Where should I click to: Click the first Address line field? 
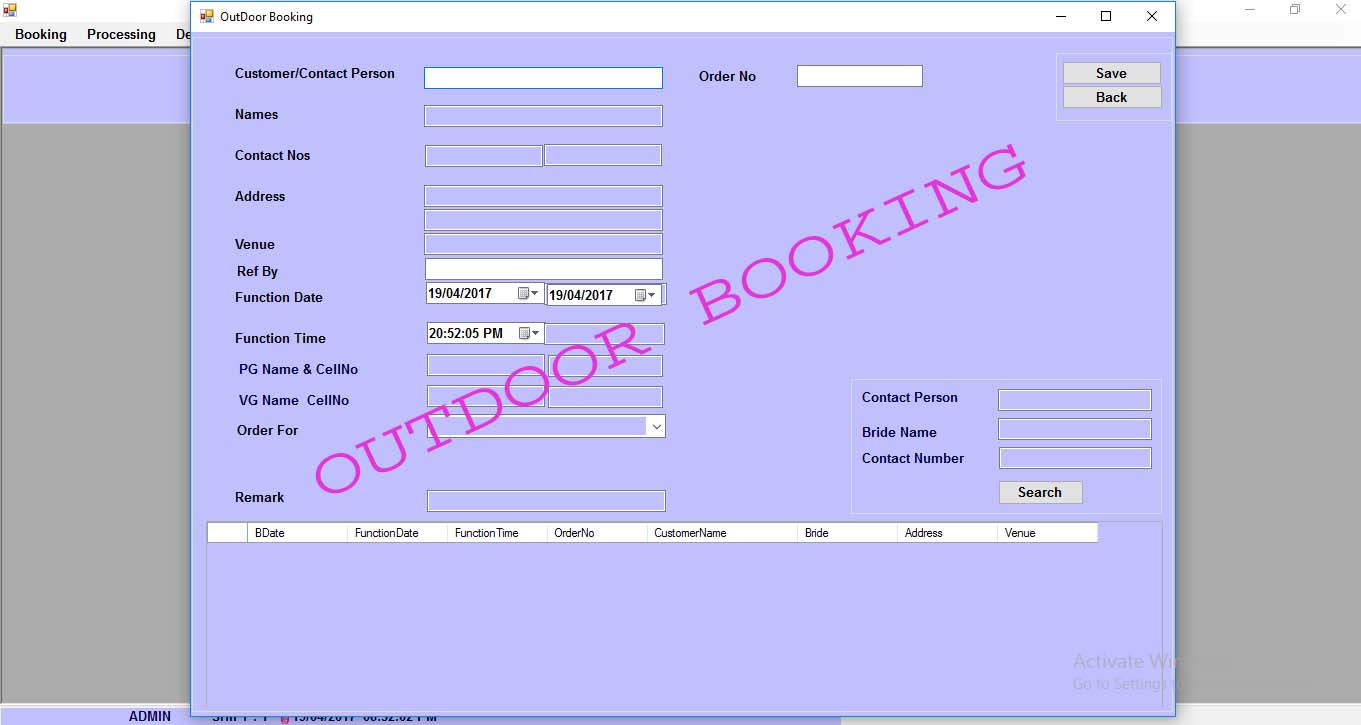click(543, 196)
